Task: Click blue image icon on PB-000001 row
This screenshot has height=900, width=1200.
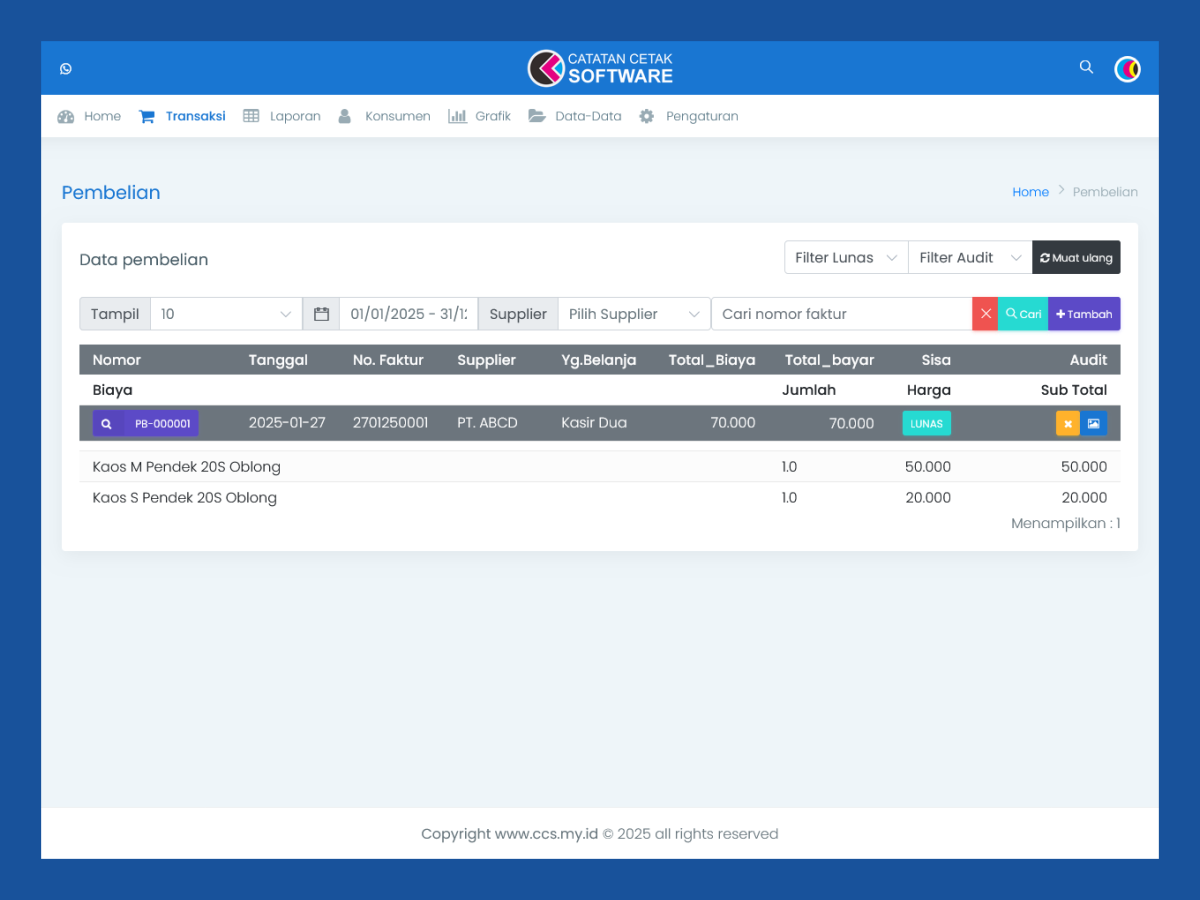Action: 1094,424
